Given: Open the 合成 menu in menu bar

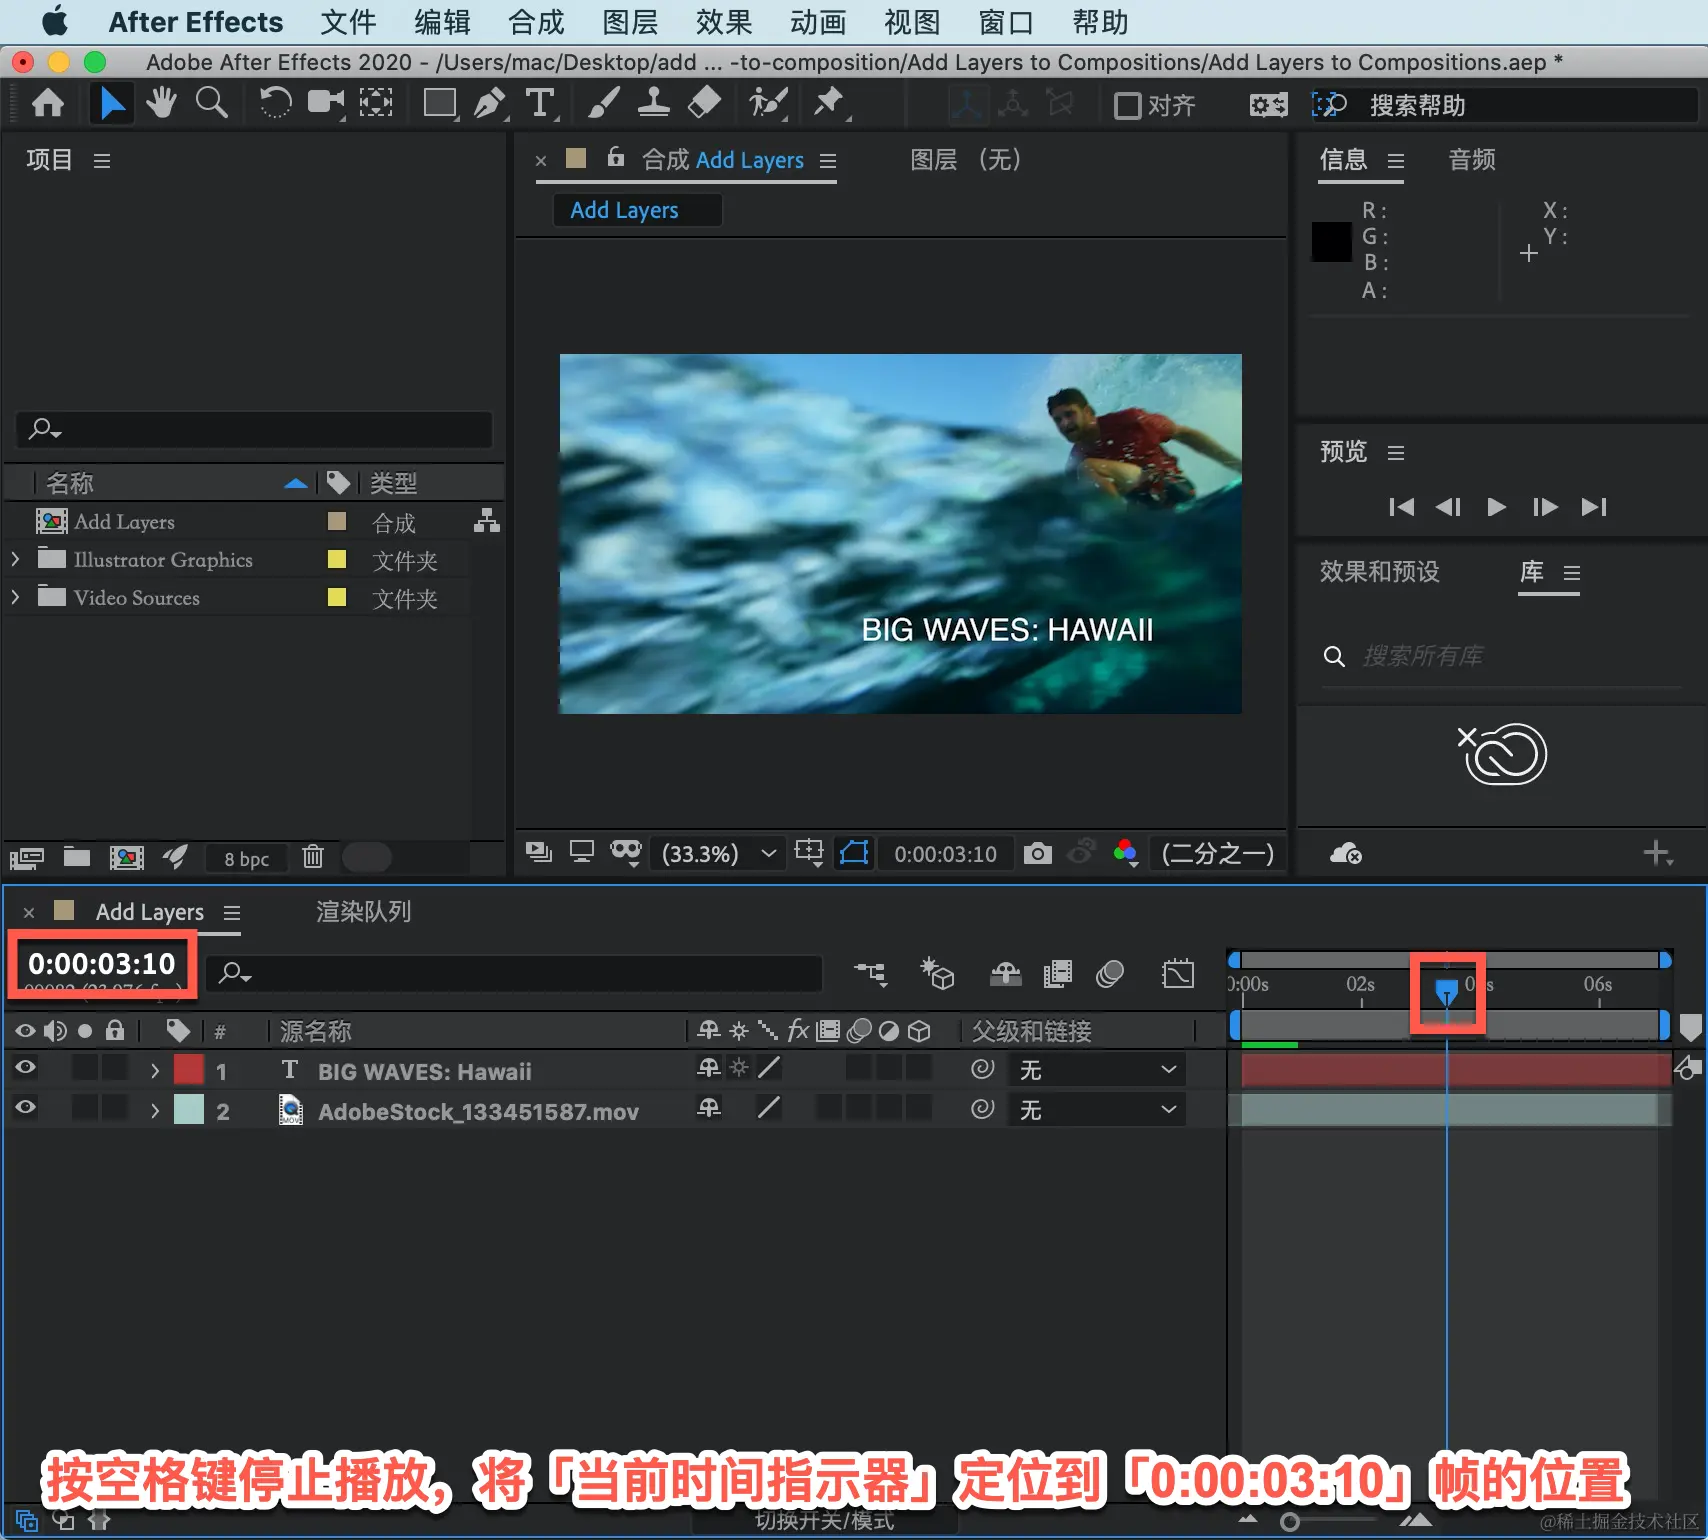Looking at the screenshot, I should click(x=536, y=22).
